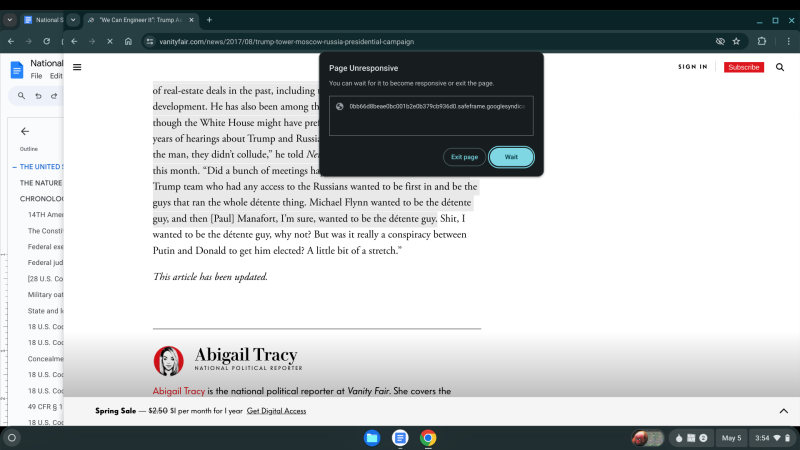Open a new tab with plus button
This screenshot has width=800, height=450.
[x=209, y=20]
